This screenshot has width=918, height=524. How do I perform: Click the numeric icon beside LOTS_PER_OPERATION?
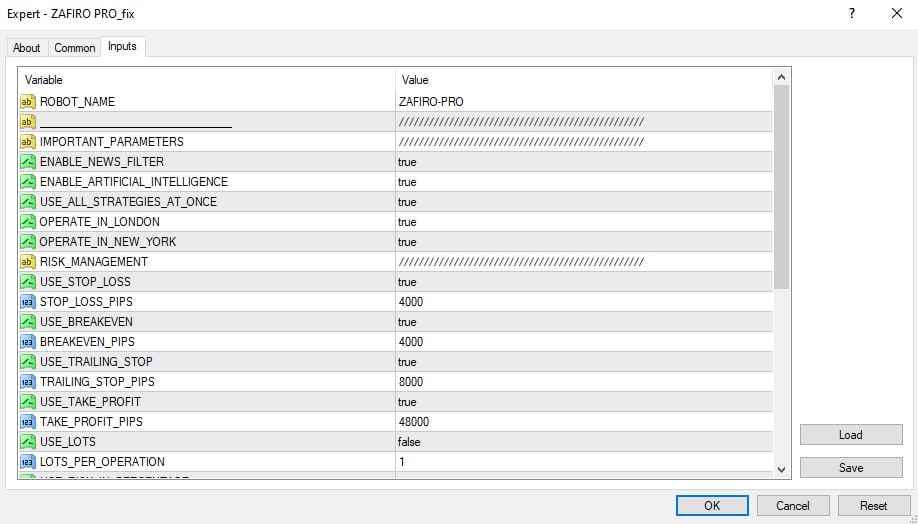coord(28,461)
